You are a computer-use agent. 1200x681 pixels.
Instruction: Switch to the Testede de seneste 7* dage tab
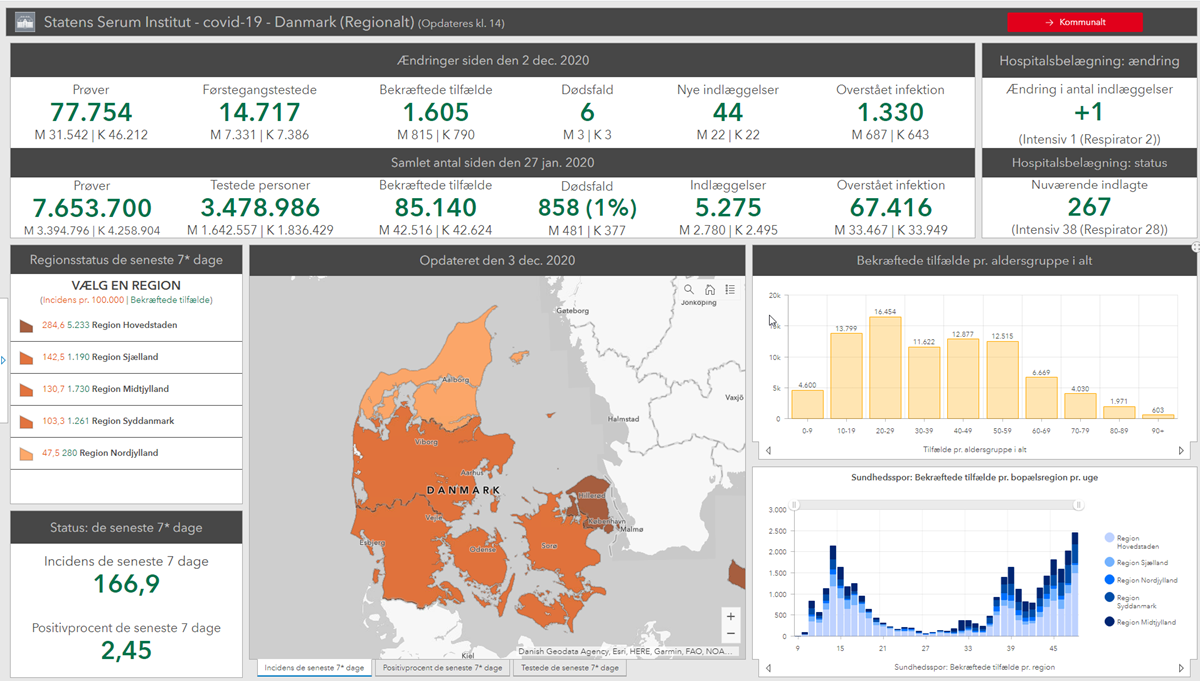tap(569, 667)
